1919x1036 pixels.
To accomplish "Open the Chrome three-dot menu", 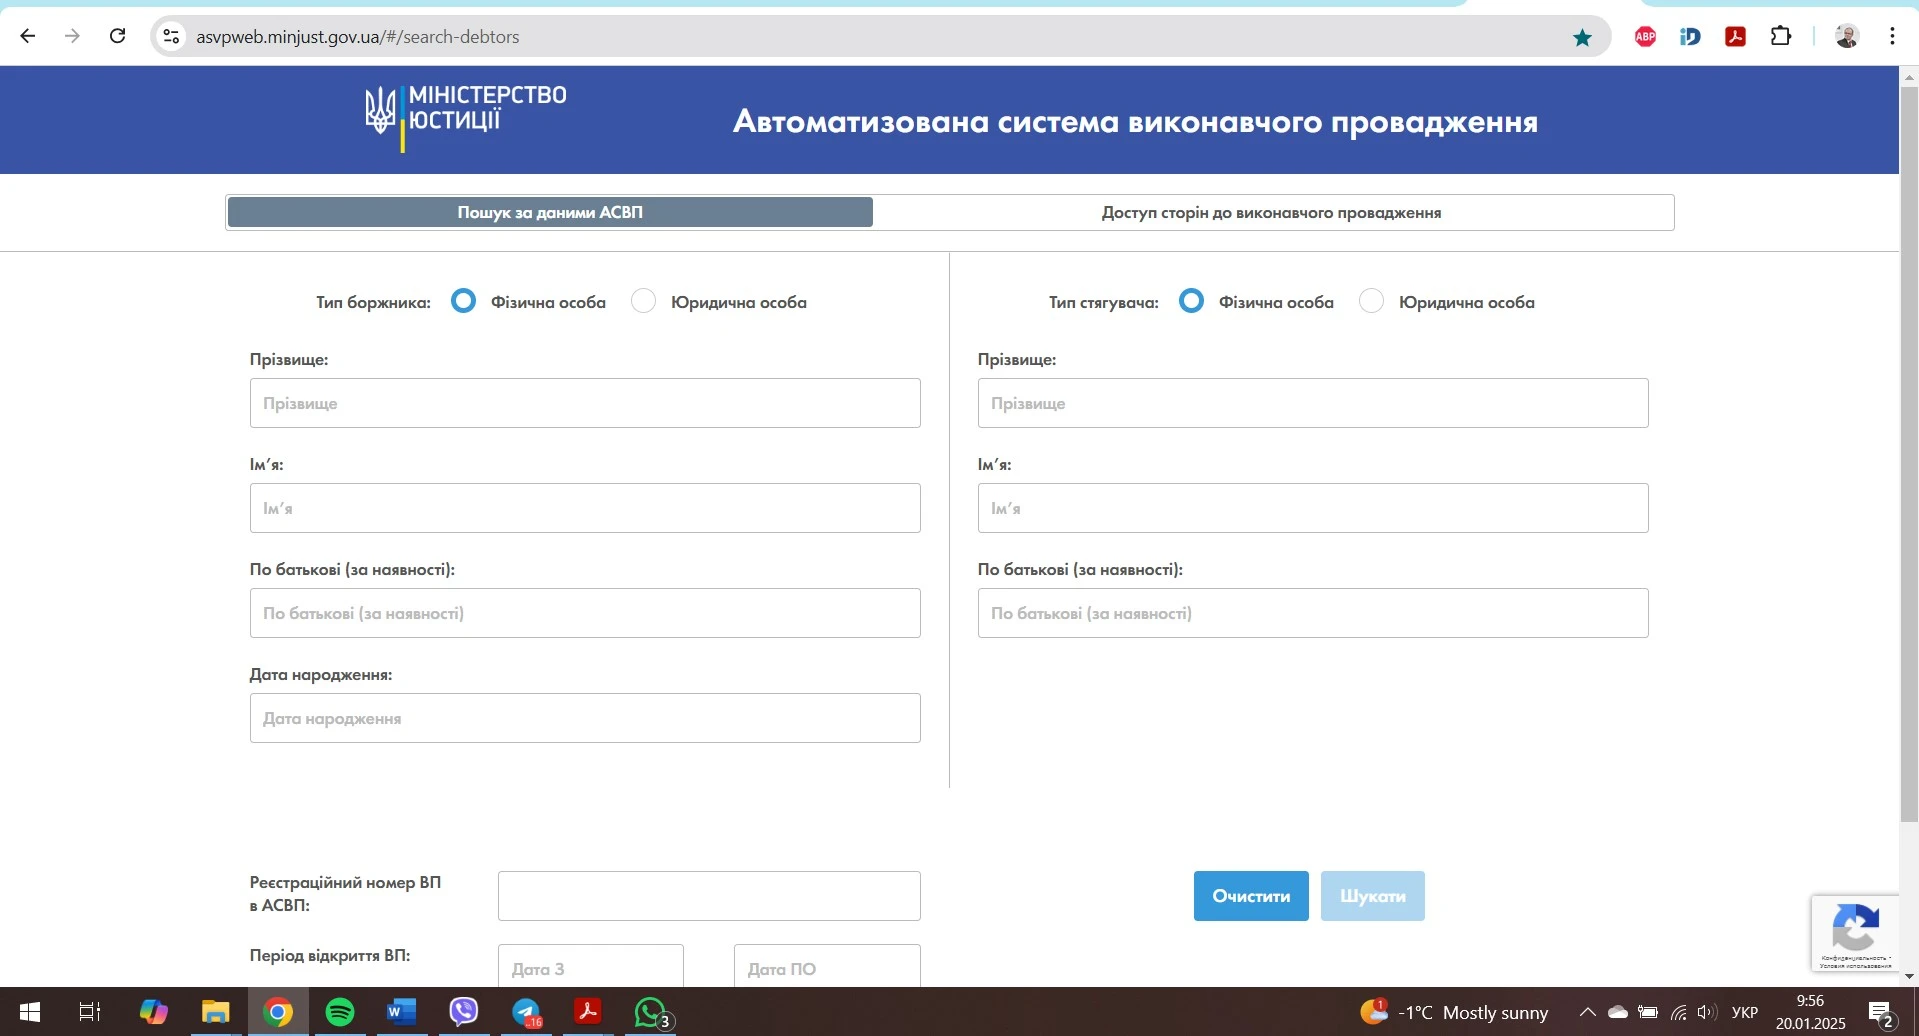I will (1891, 36).
